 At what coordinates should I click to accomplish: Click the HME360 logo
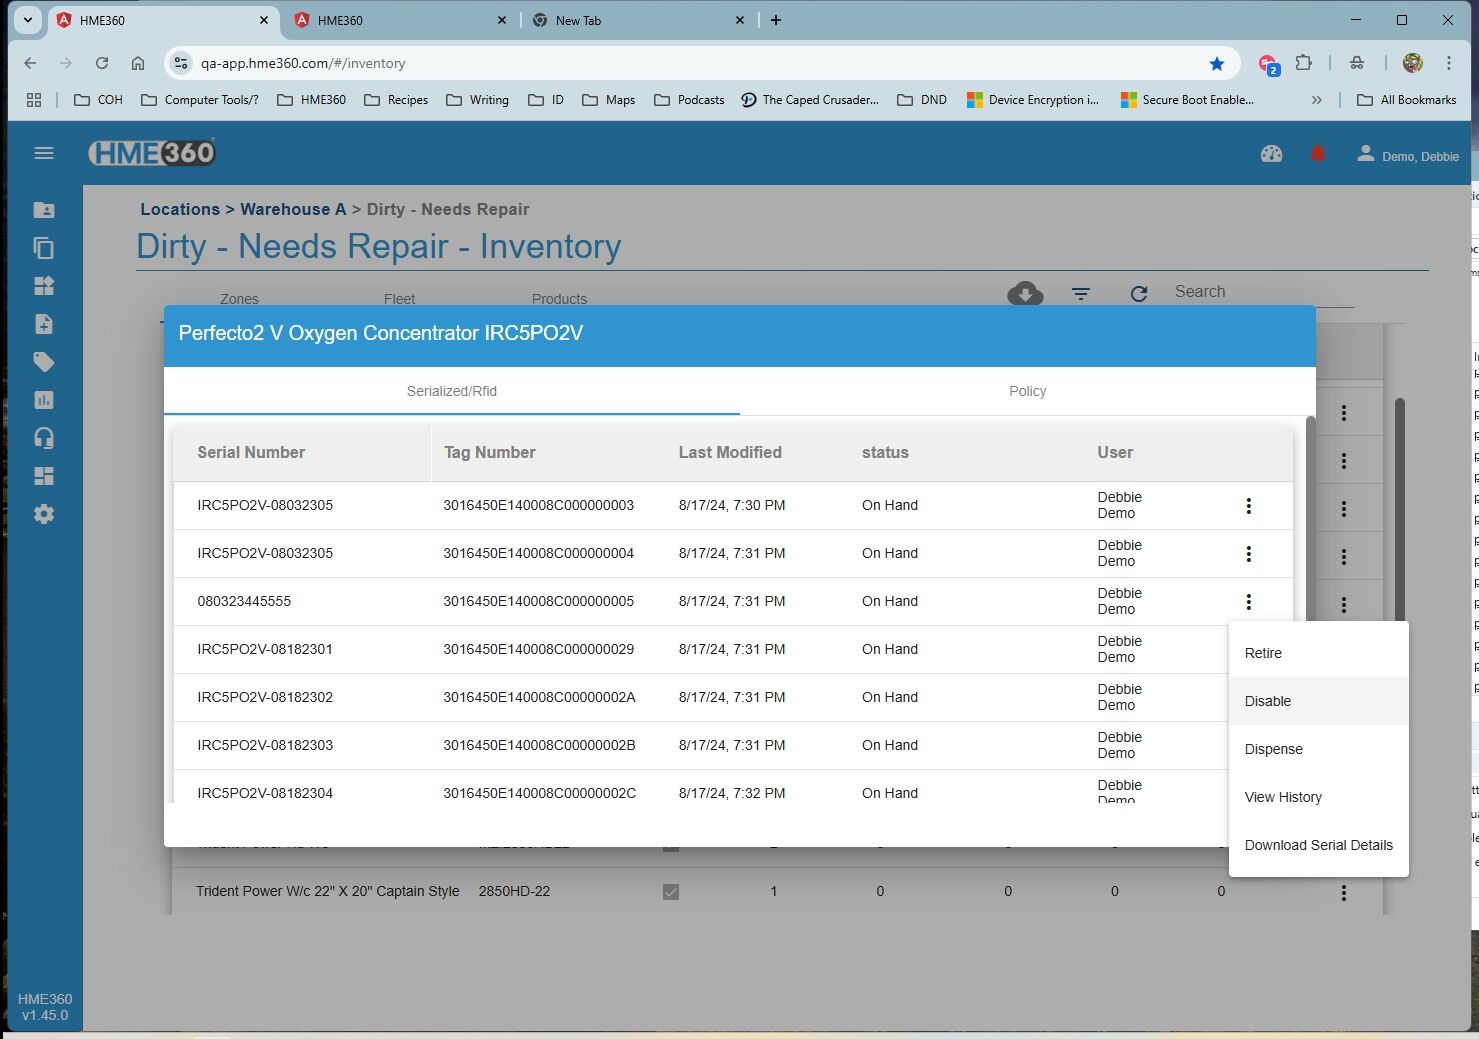152,153
